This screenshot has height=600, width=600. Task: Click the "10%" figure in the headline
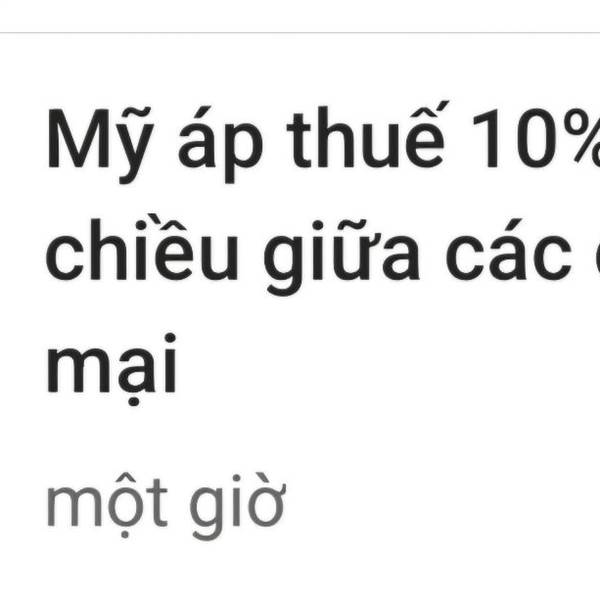[536, 138]
